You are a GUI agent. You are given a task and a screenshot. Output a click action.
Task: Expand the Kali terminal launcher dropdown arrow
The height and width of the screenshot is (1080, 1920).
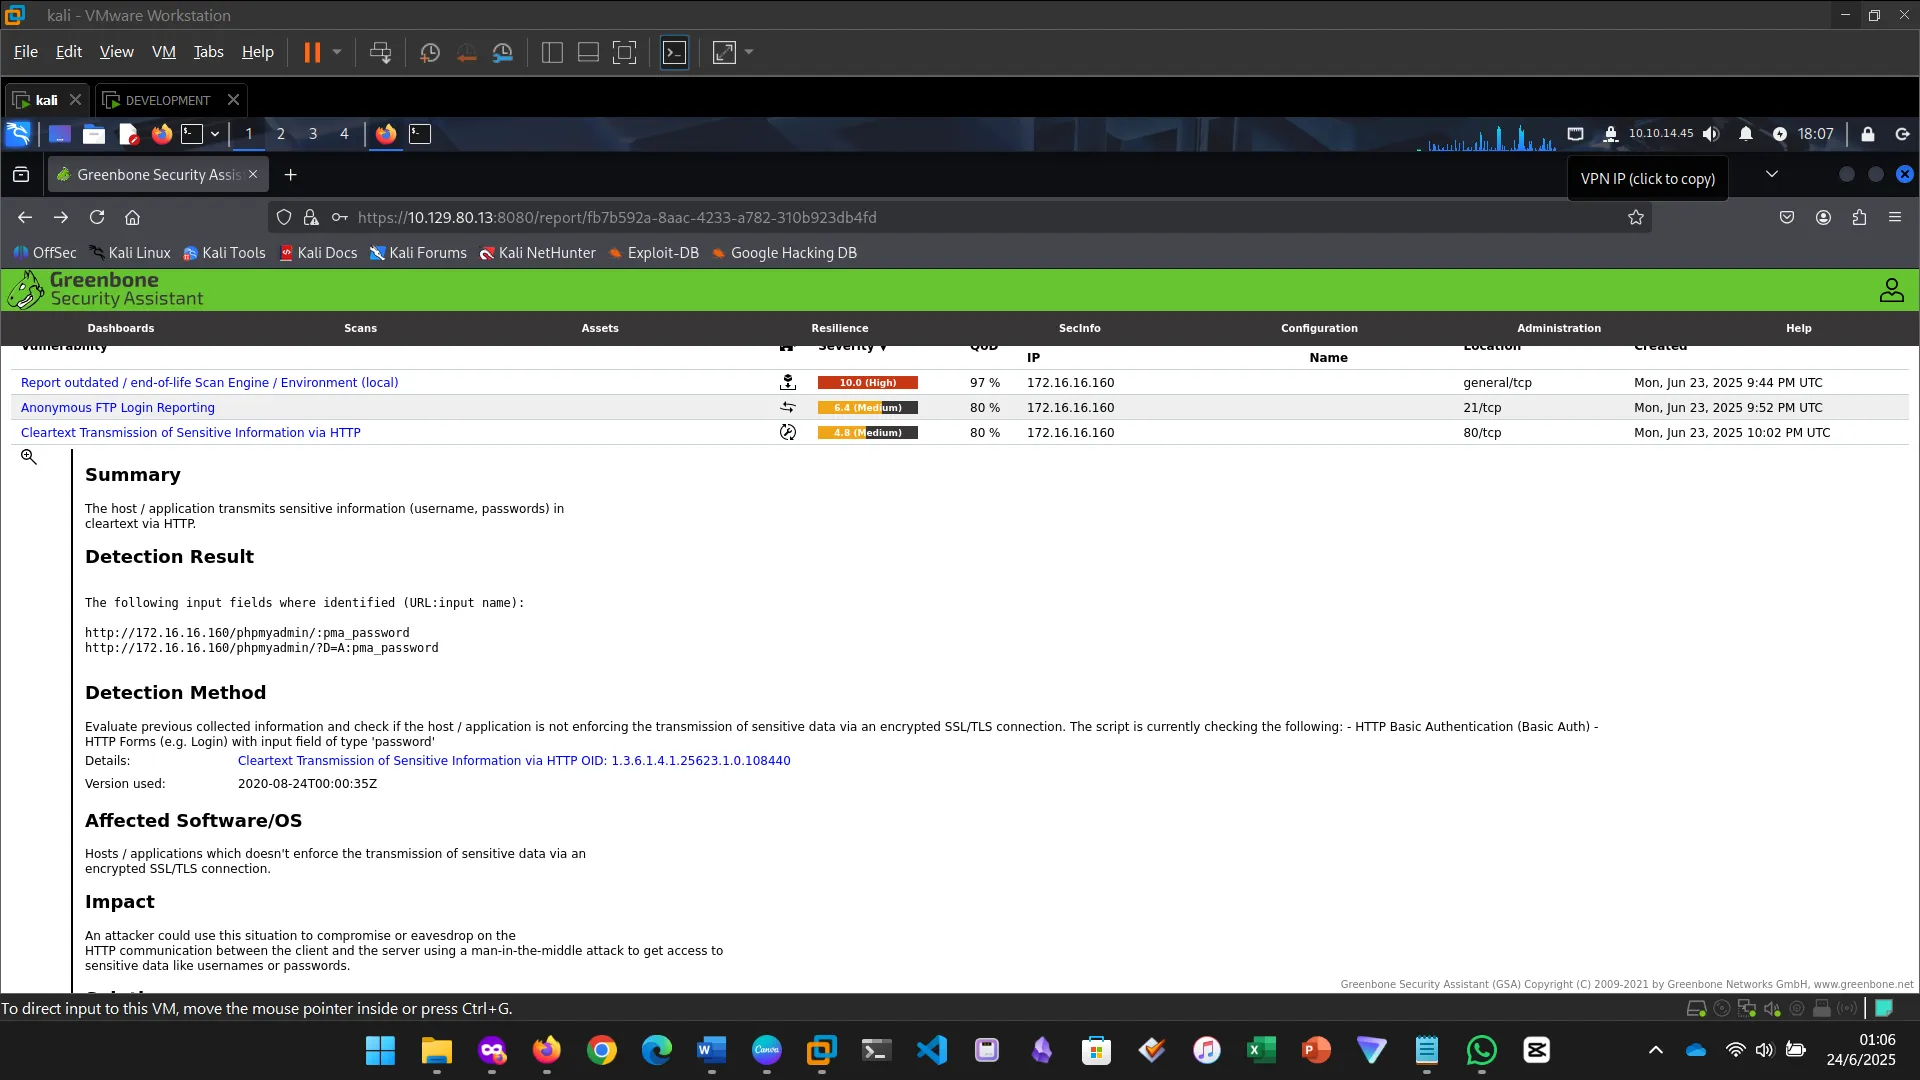tap(215, 134)
